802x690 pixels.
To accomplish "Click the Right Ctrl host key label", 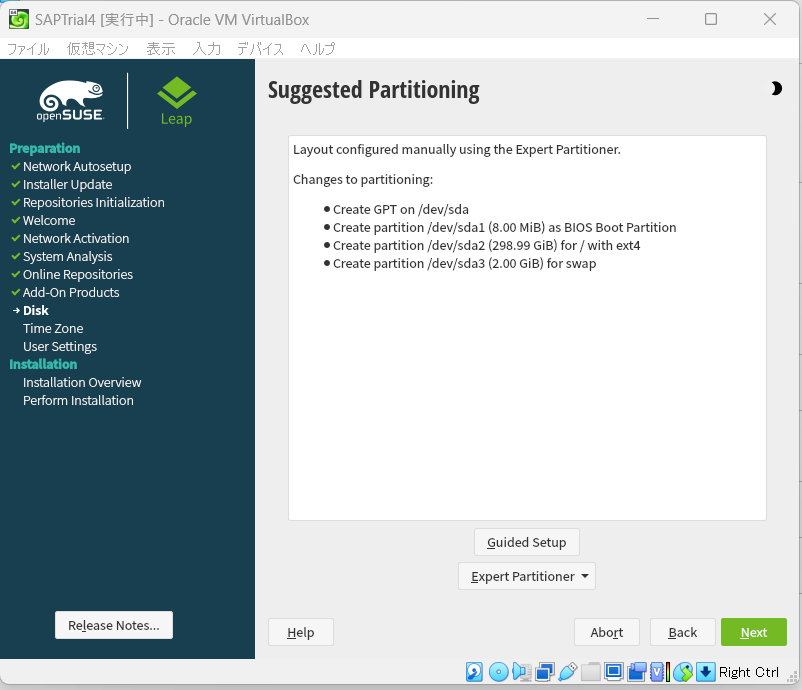I will coord(749,672).
